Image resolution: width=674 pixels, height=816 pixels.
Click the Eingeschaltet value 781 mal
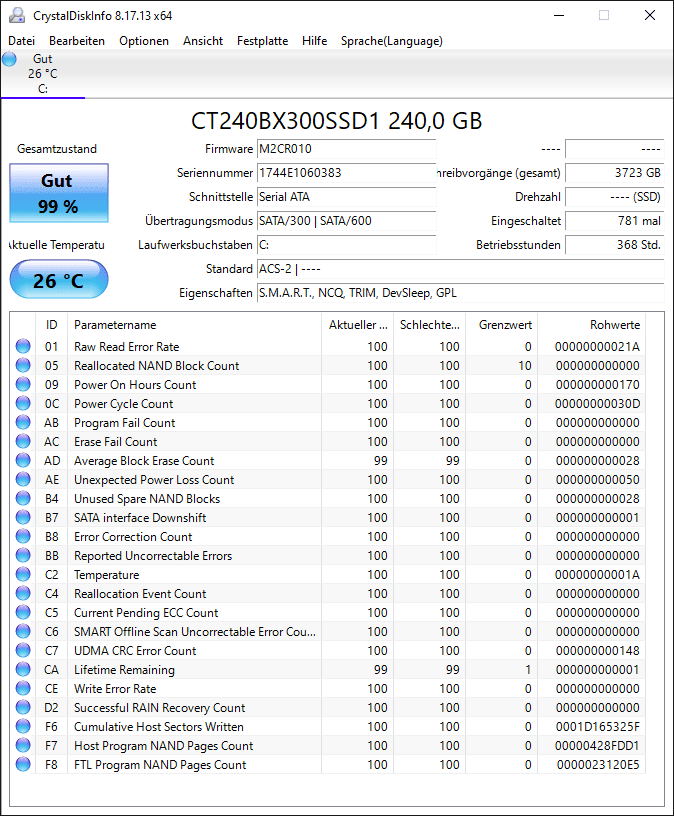click(615, 221)
